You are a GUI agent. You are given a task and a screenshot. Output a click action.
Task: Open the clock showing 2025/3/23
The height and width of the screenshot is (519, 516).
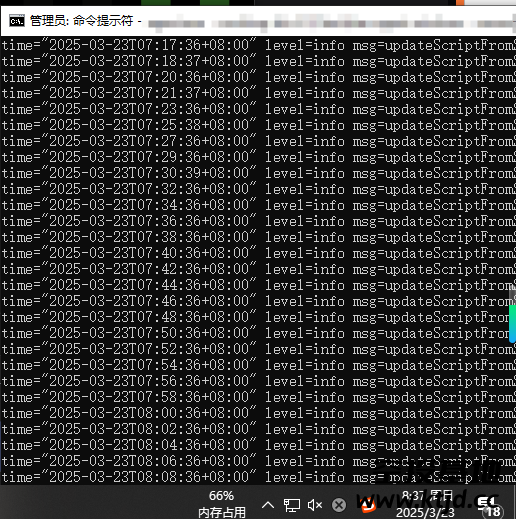[x=426, y=504]
